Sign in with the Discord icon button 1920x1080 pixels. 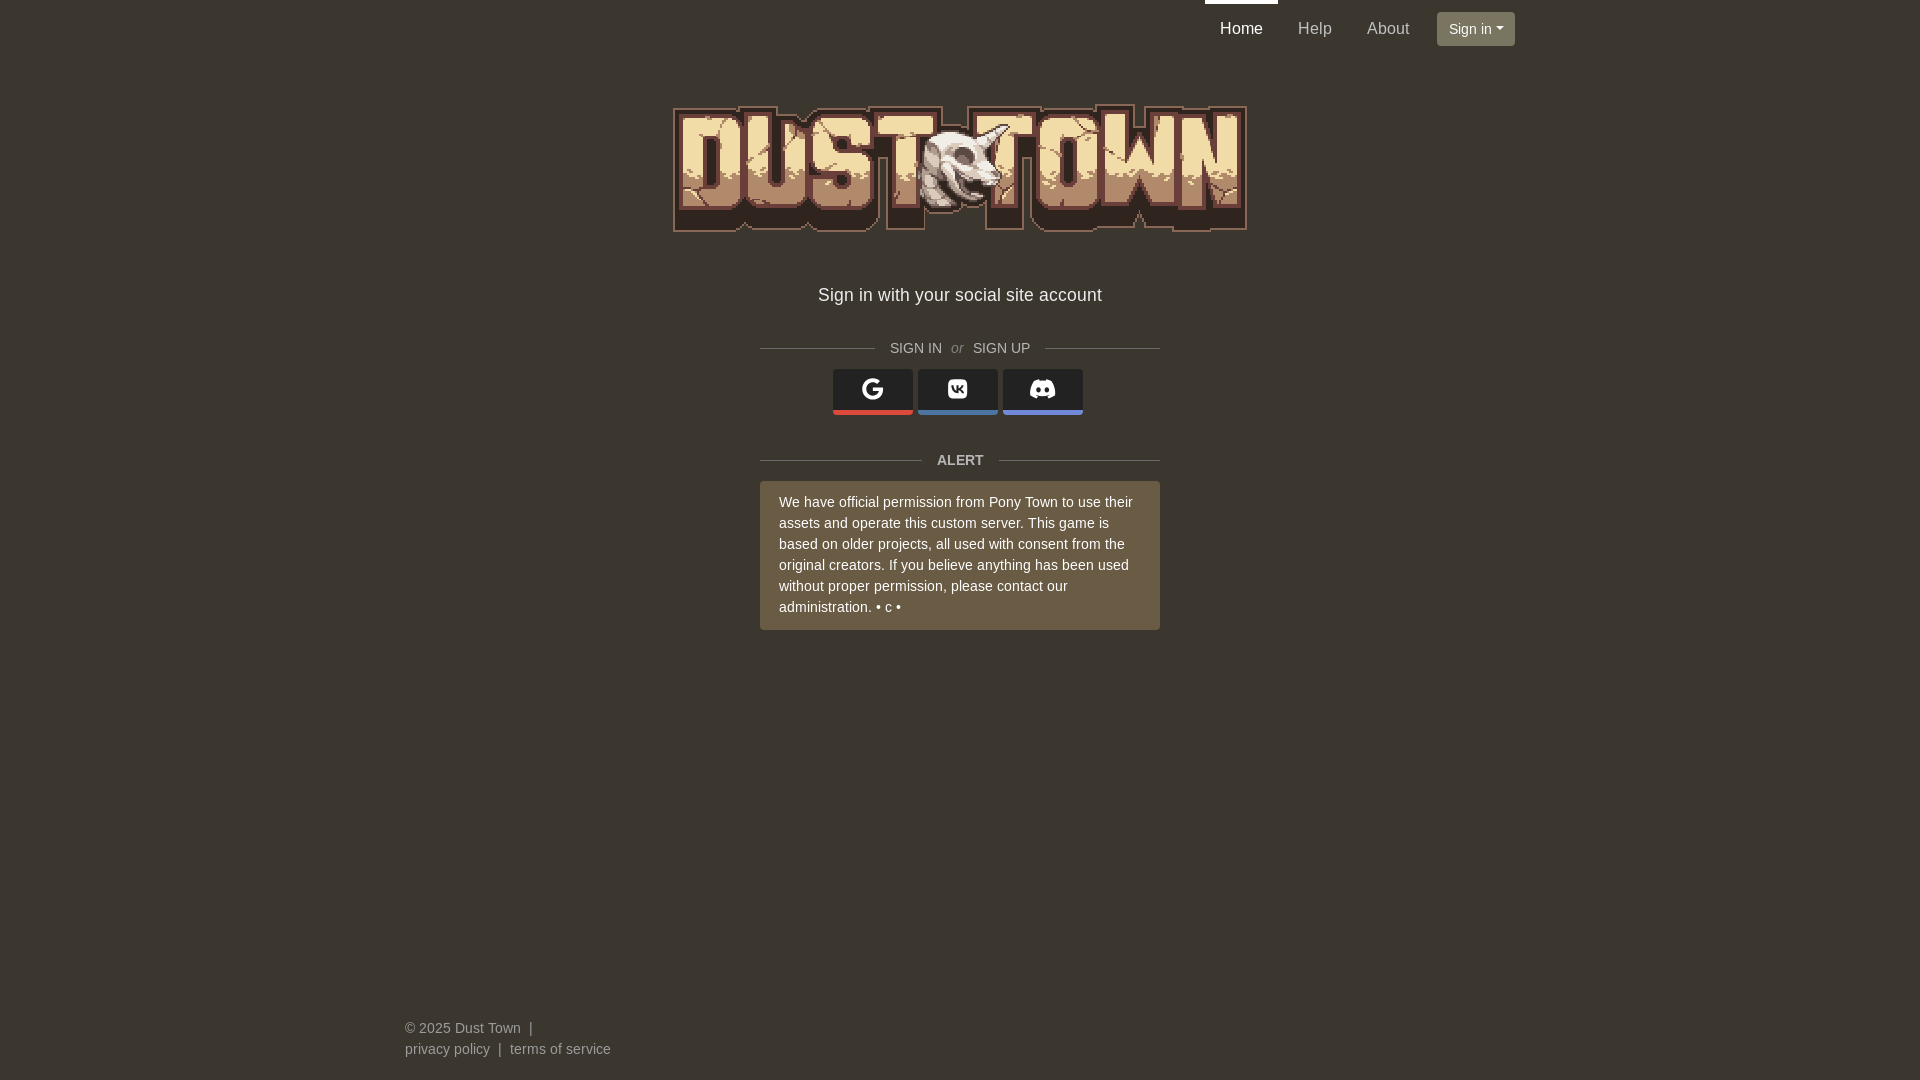1042,391
